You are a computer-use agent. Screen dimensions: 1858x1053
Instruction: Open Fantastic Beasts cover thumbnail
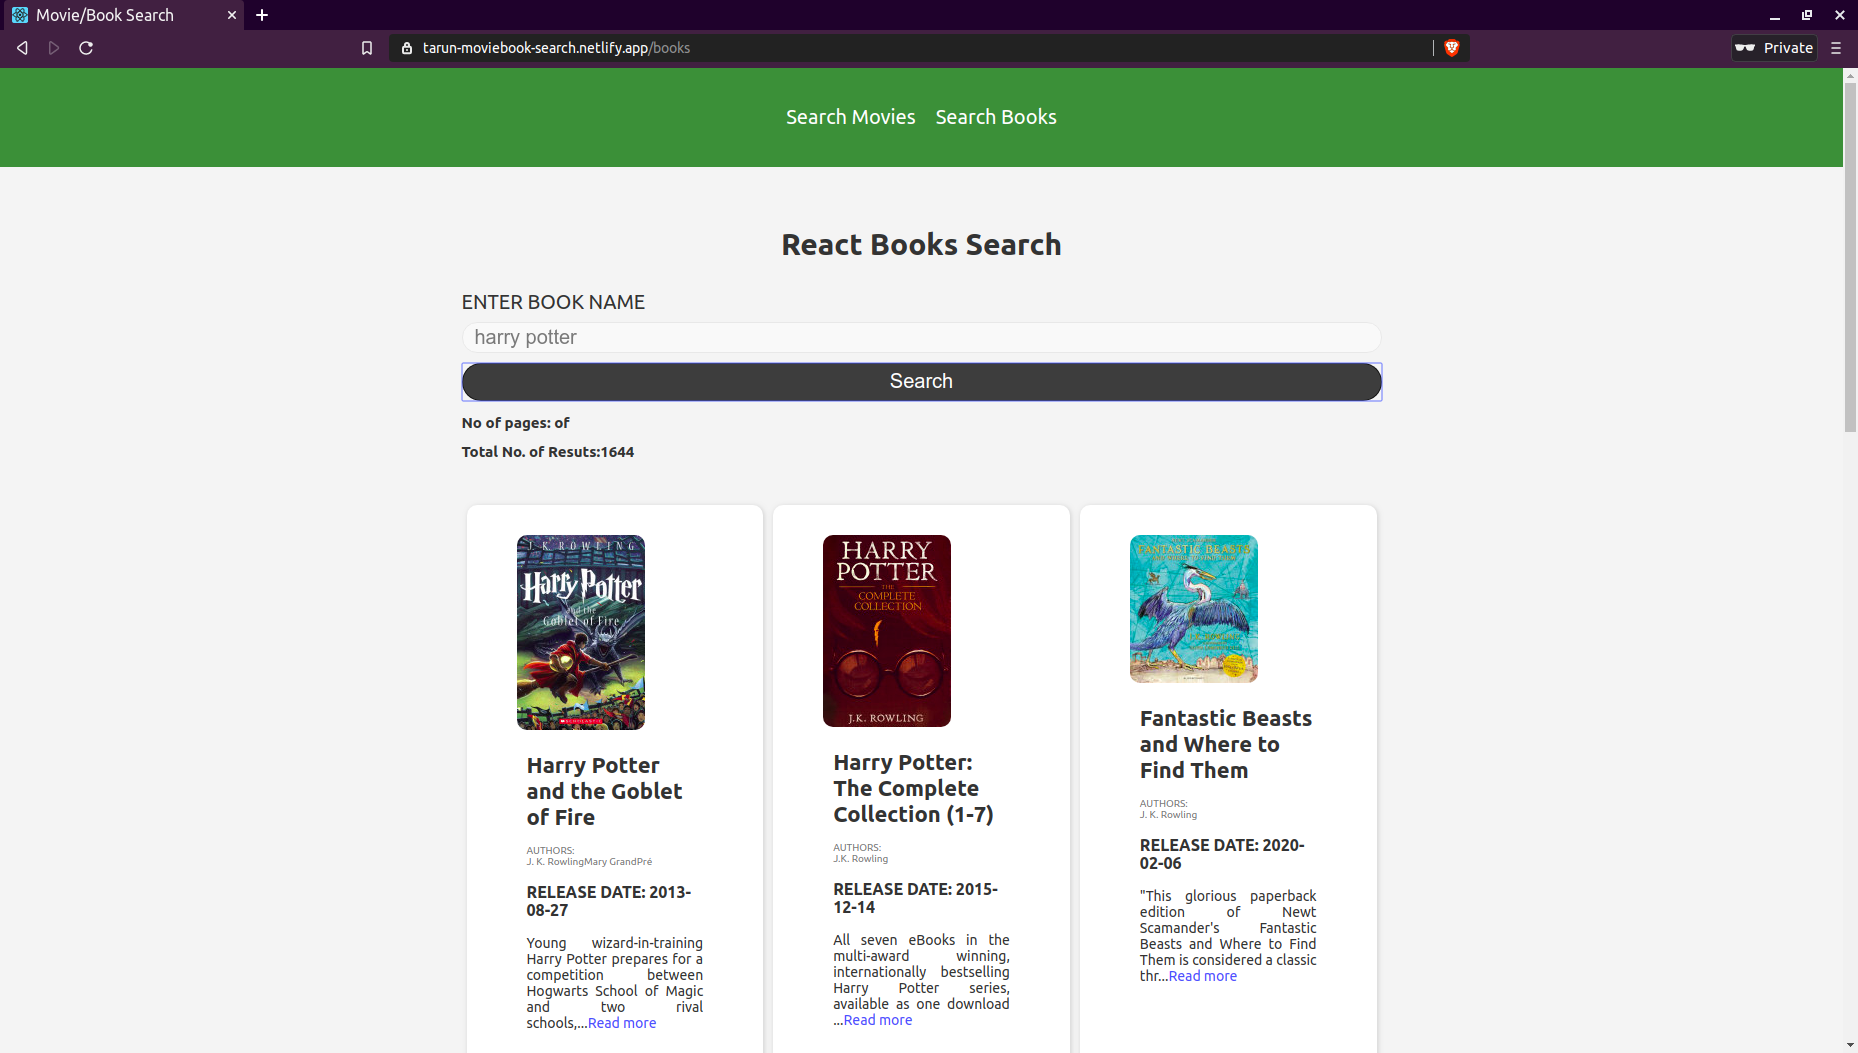click(1194, 609)
